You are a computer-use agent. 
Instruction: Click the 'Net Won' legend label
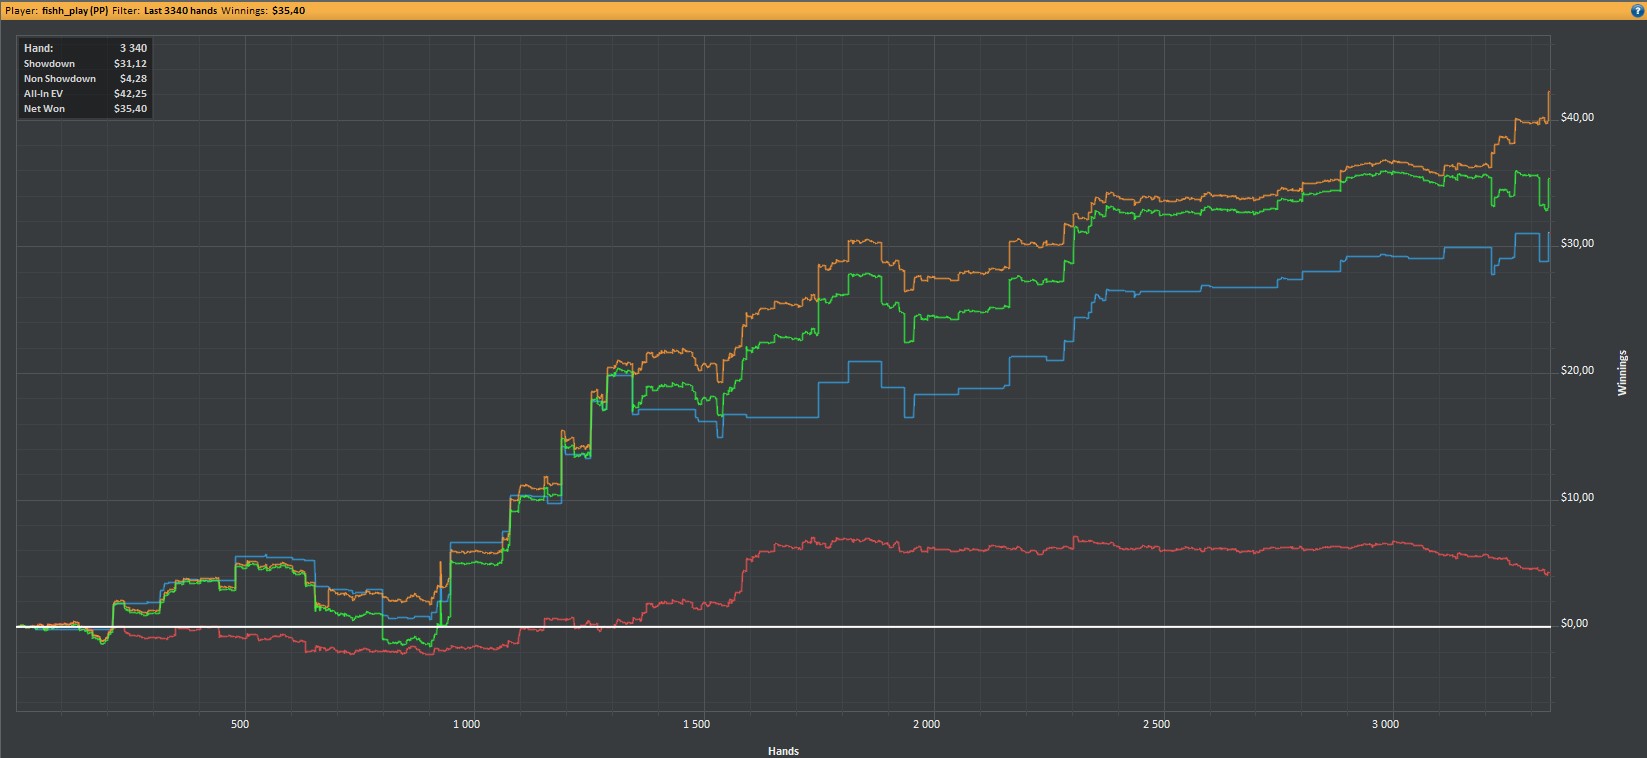click(44, 108)
